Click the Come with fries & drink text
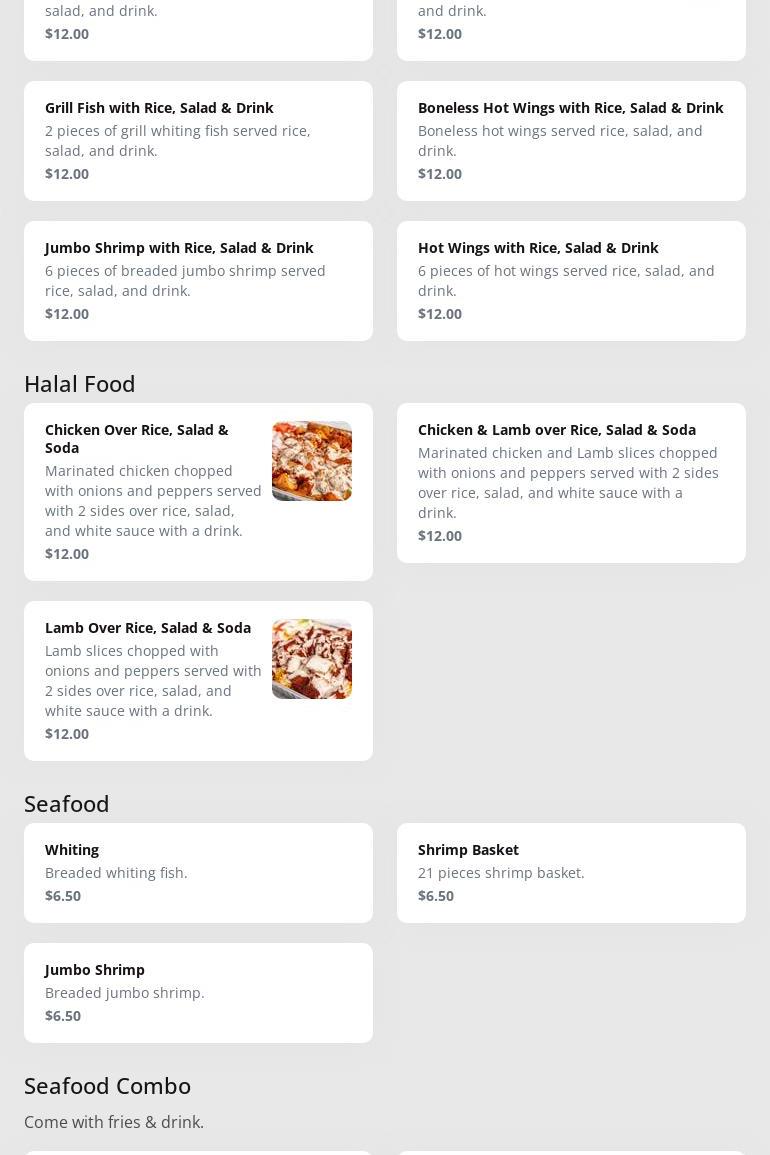 [x=114, y=1122]
